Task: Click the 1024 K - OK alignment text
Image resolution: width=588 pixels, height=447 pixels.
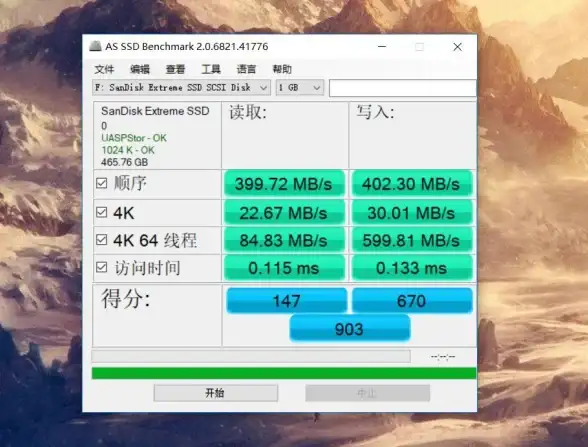Action: click(x=128, y=150)
